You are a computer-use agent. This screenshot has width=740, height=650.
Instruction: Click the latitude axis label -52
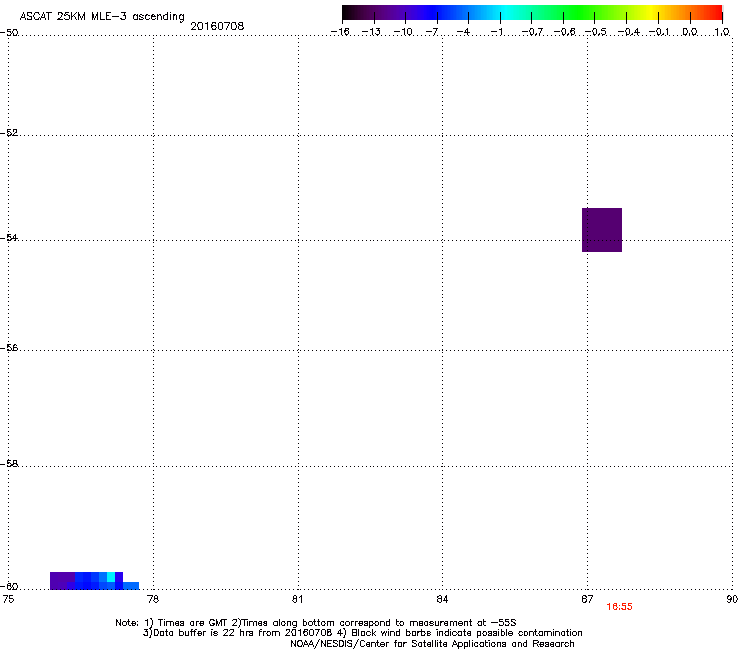click(x=9, y=133)
